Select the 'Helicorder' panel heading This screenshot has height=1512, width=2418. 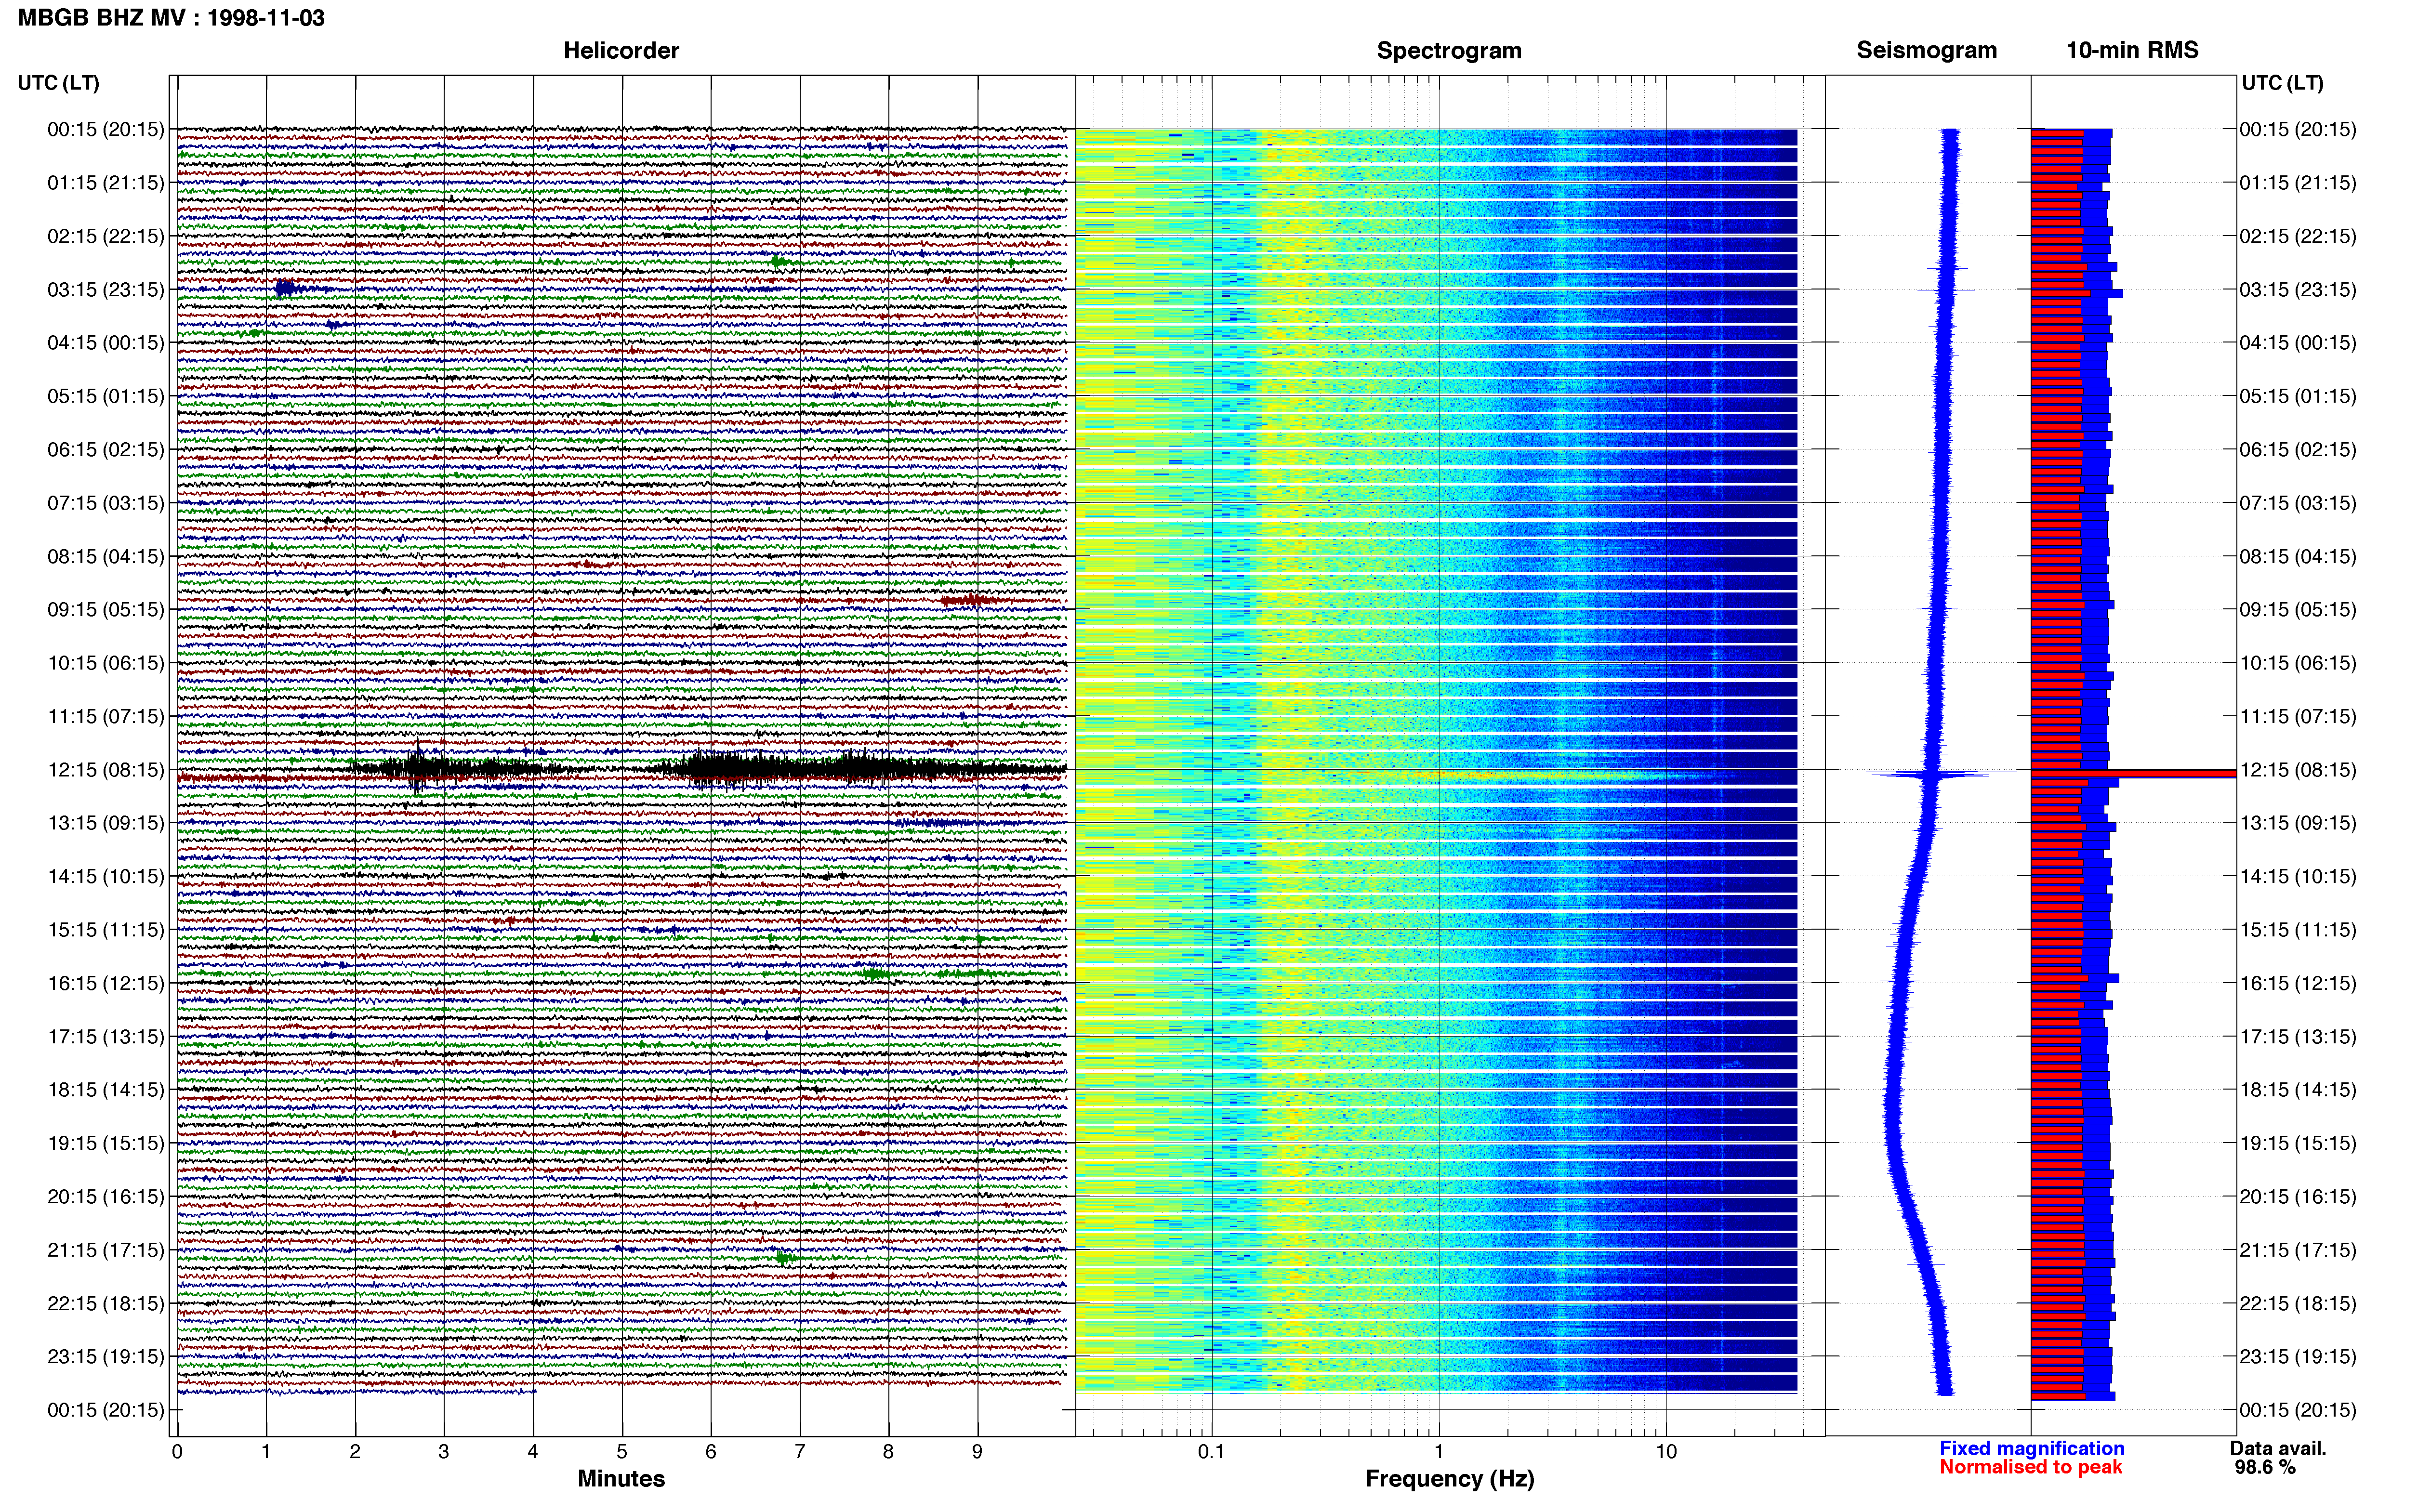point(621,50)
